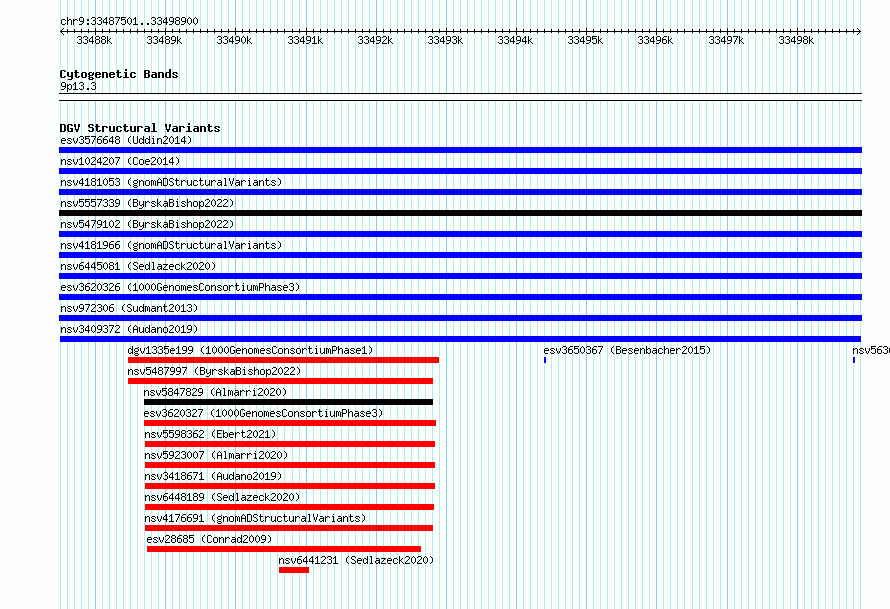Click the nsv972306 (Sudmant2013) label
Screen dimensions: 890x609
click(129, 308)
